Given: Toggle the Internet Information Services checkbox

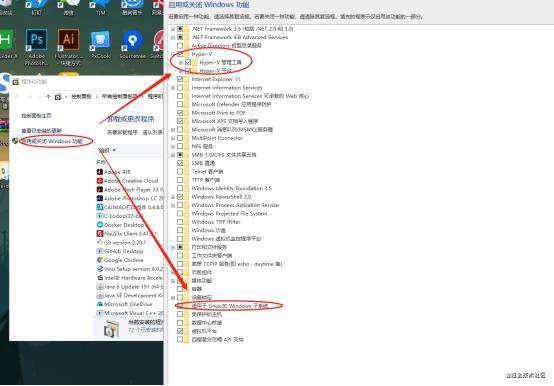Looking at the screenshot, I should (180, 88).
